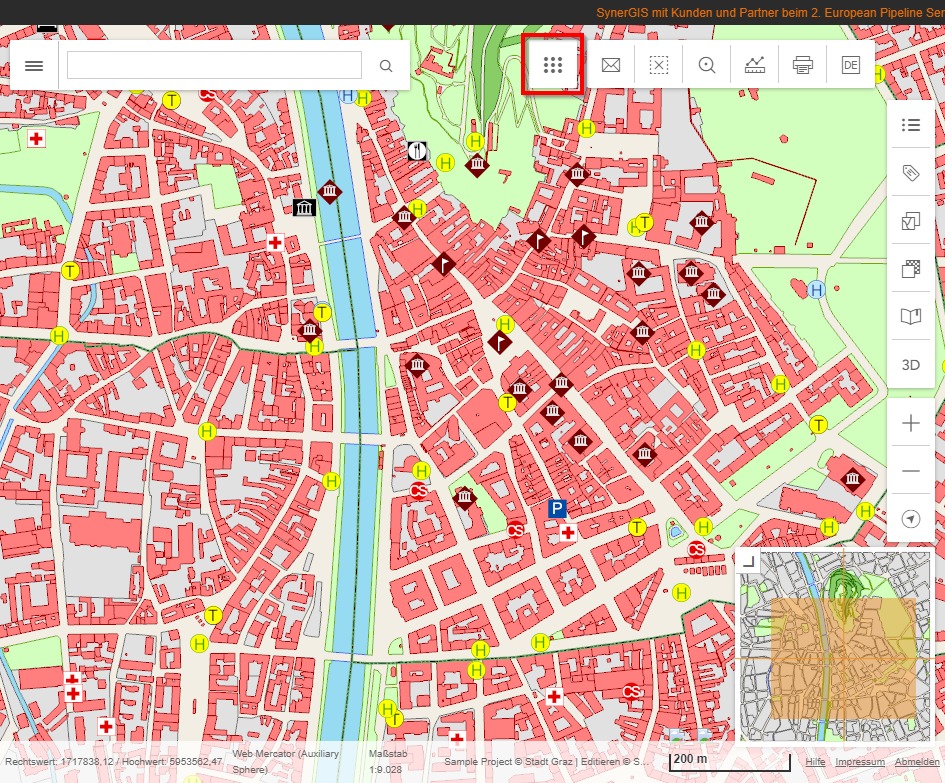The width and height of the screenshot is (945, 783).
Task: Click the envelope mail icon
Action: click(x=610, y=66)
